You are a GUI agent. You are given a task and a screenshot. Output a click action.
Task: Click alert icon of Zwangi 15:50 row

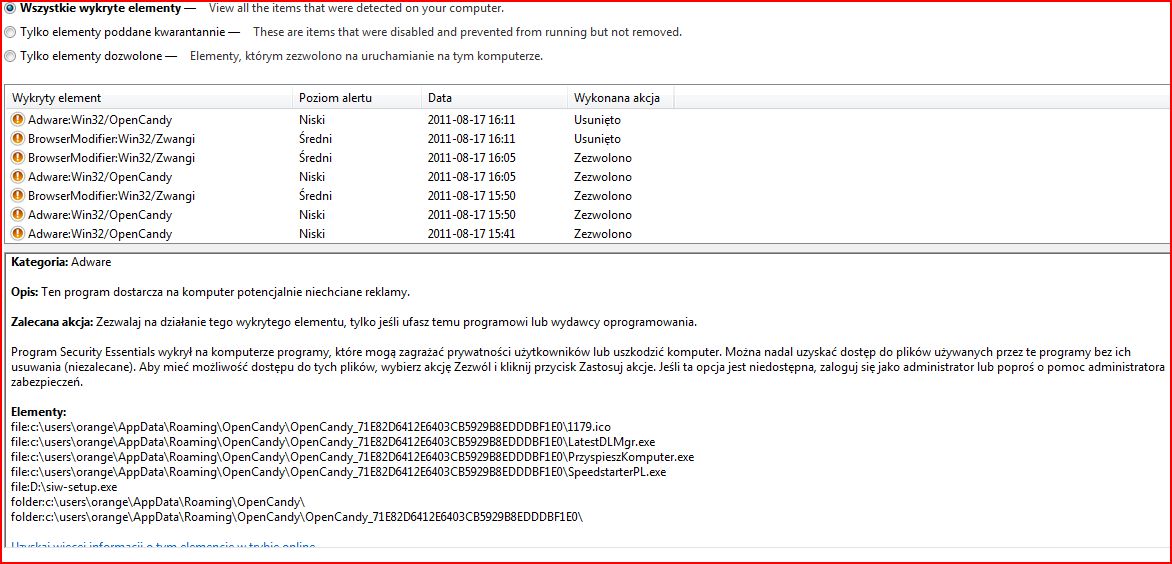[x=18, y=196]
